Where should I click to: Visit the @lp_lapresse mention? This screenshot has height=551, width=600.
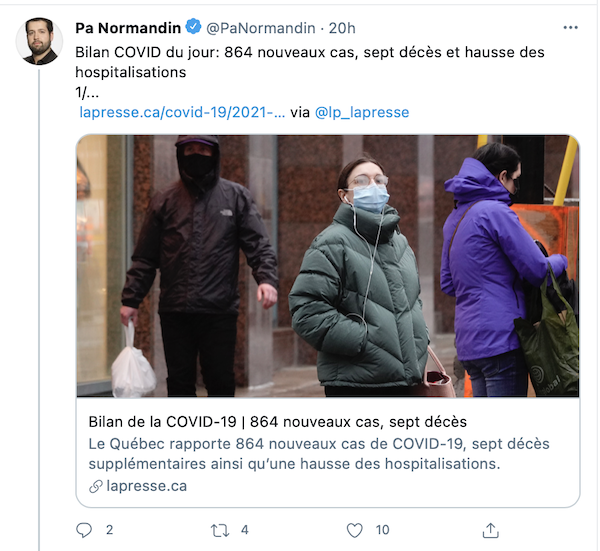coord(362,112)
